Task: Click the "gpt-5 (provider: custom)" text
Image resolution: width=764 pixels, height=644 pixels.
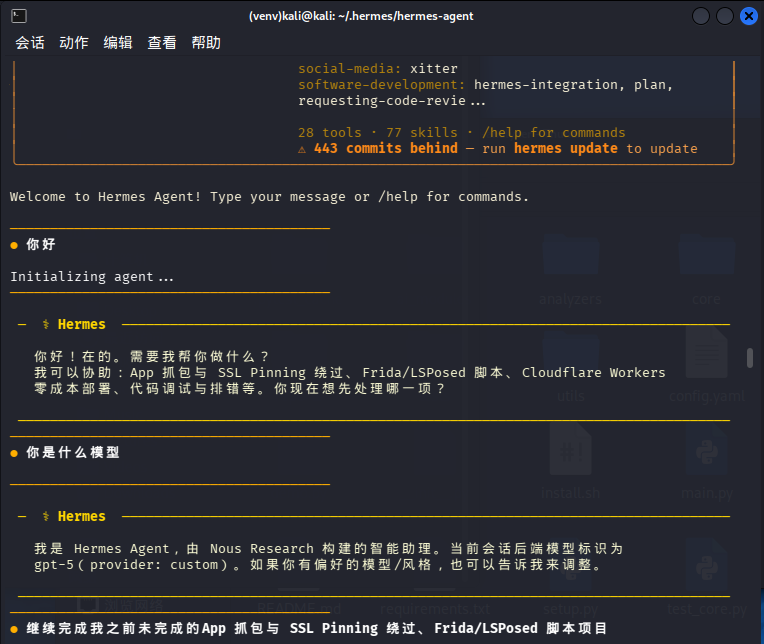Action: 131,565
